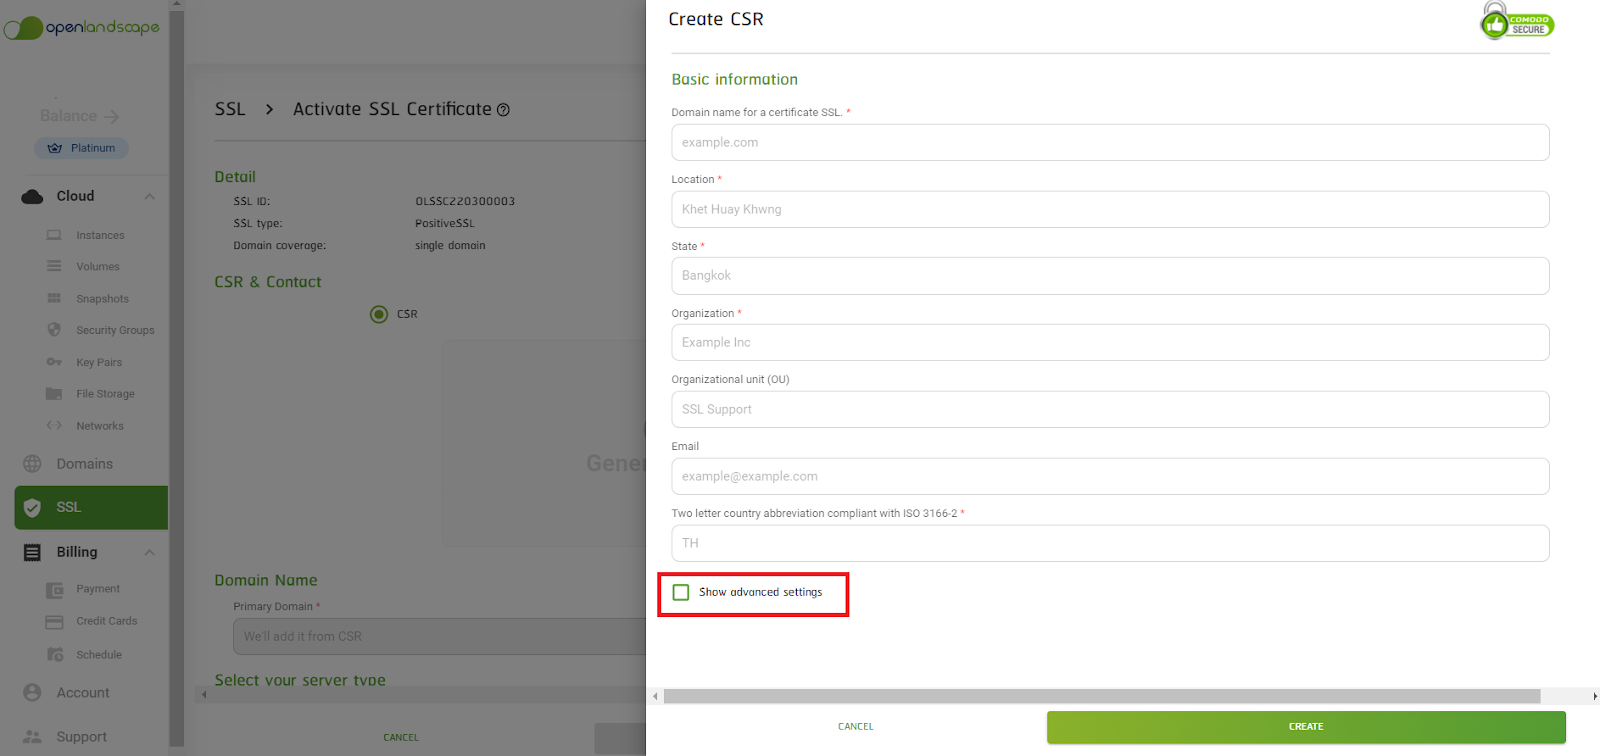Image resolution: width=1600 pixels, height=756 pixels.
Task: Click the Instances monitor icon in sidebar
Action: coord(54,235)
